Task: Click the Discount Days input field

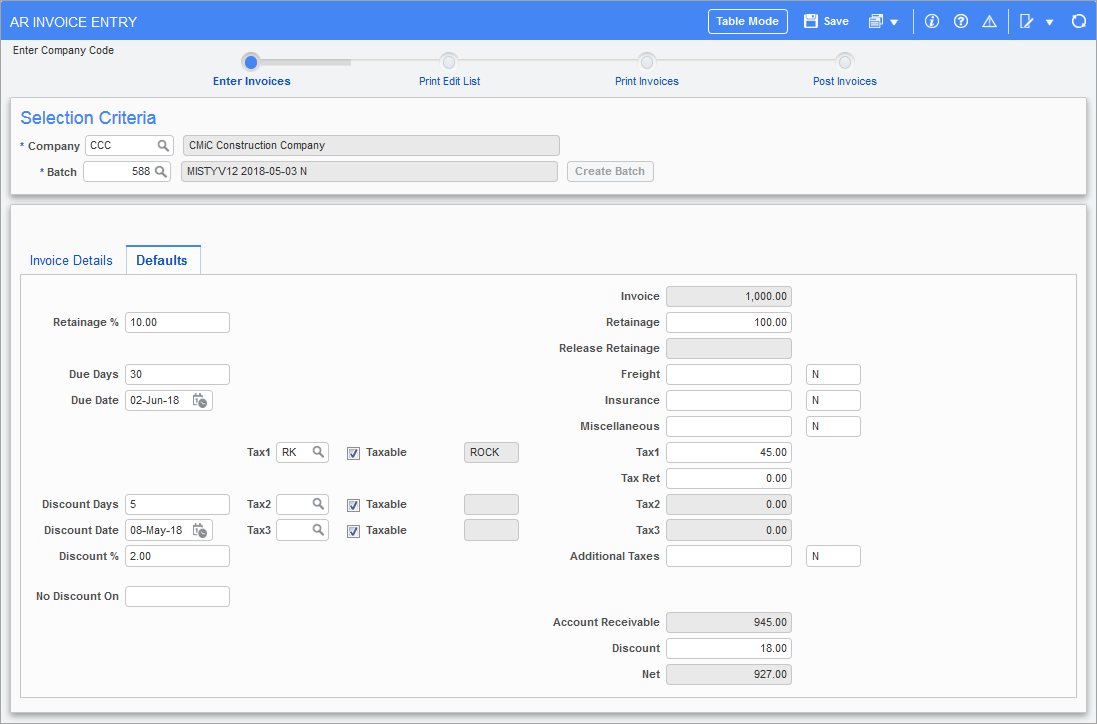Action: (178, 504)
